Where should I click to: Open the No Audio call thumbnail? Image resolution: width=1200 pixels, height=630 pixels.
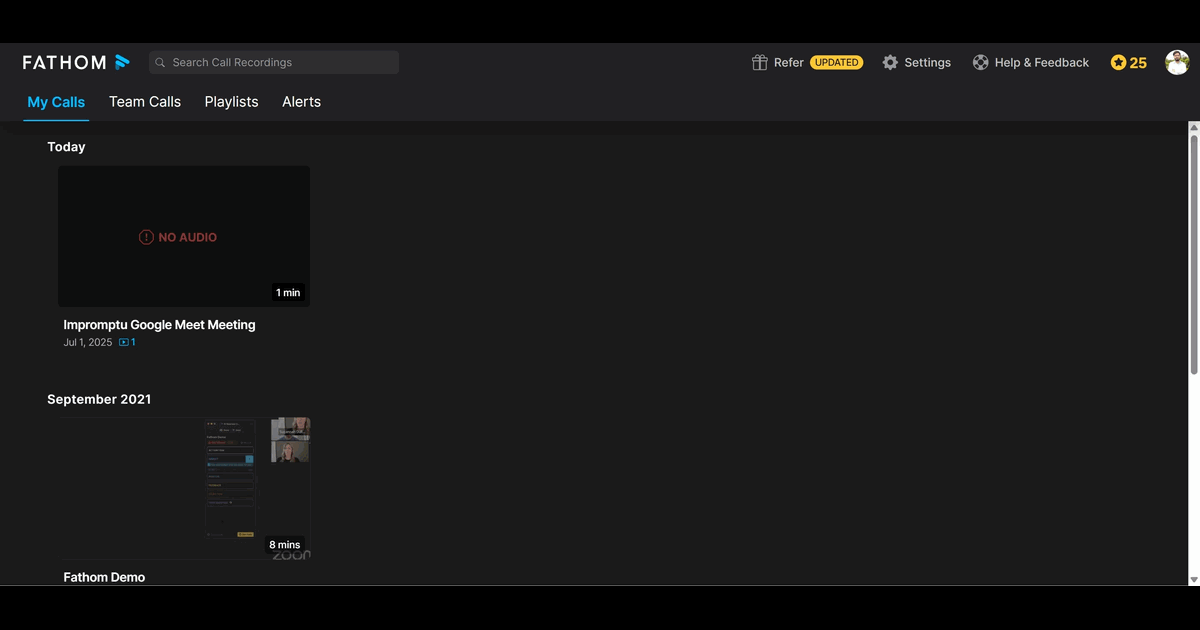click(x=184, y=237)
